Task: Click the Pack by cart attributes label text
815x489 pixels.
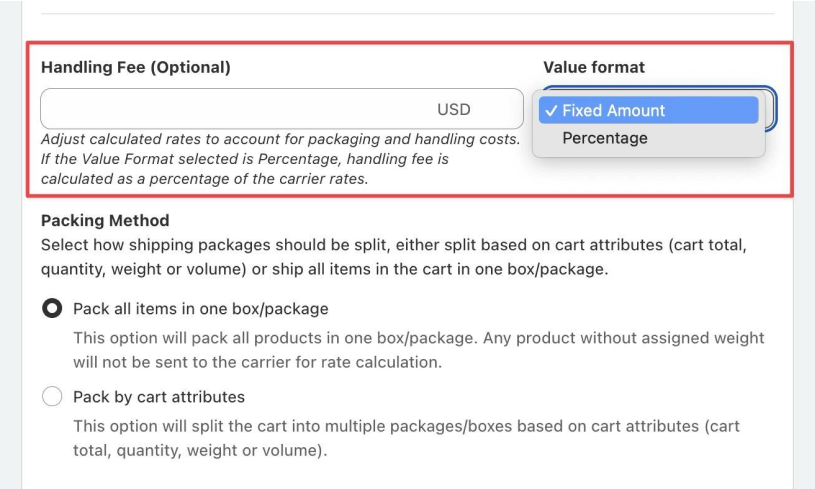Action: tap(159, 397)
